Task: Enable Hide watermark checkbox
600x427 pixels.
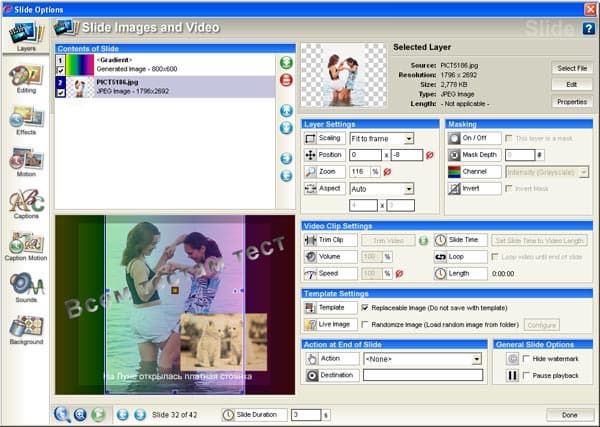Action: pyautogui.click(x=526, y=359)
